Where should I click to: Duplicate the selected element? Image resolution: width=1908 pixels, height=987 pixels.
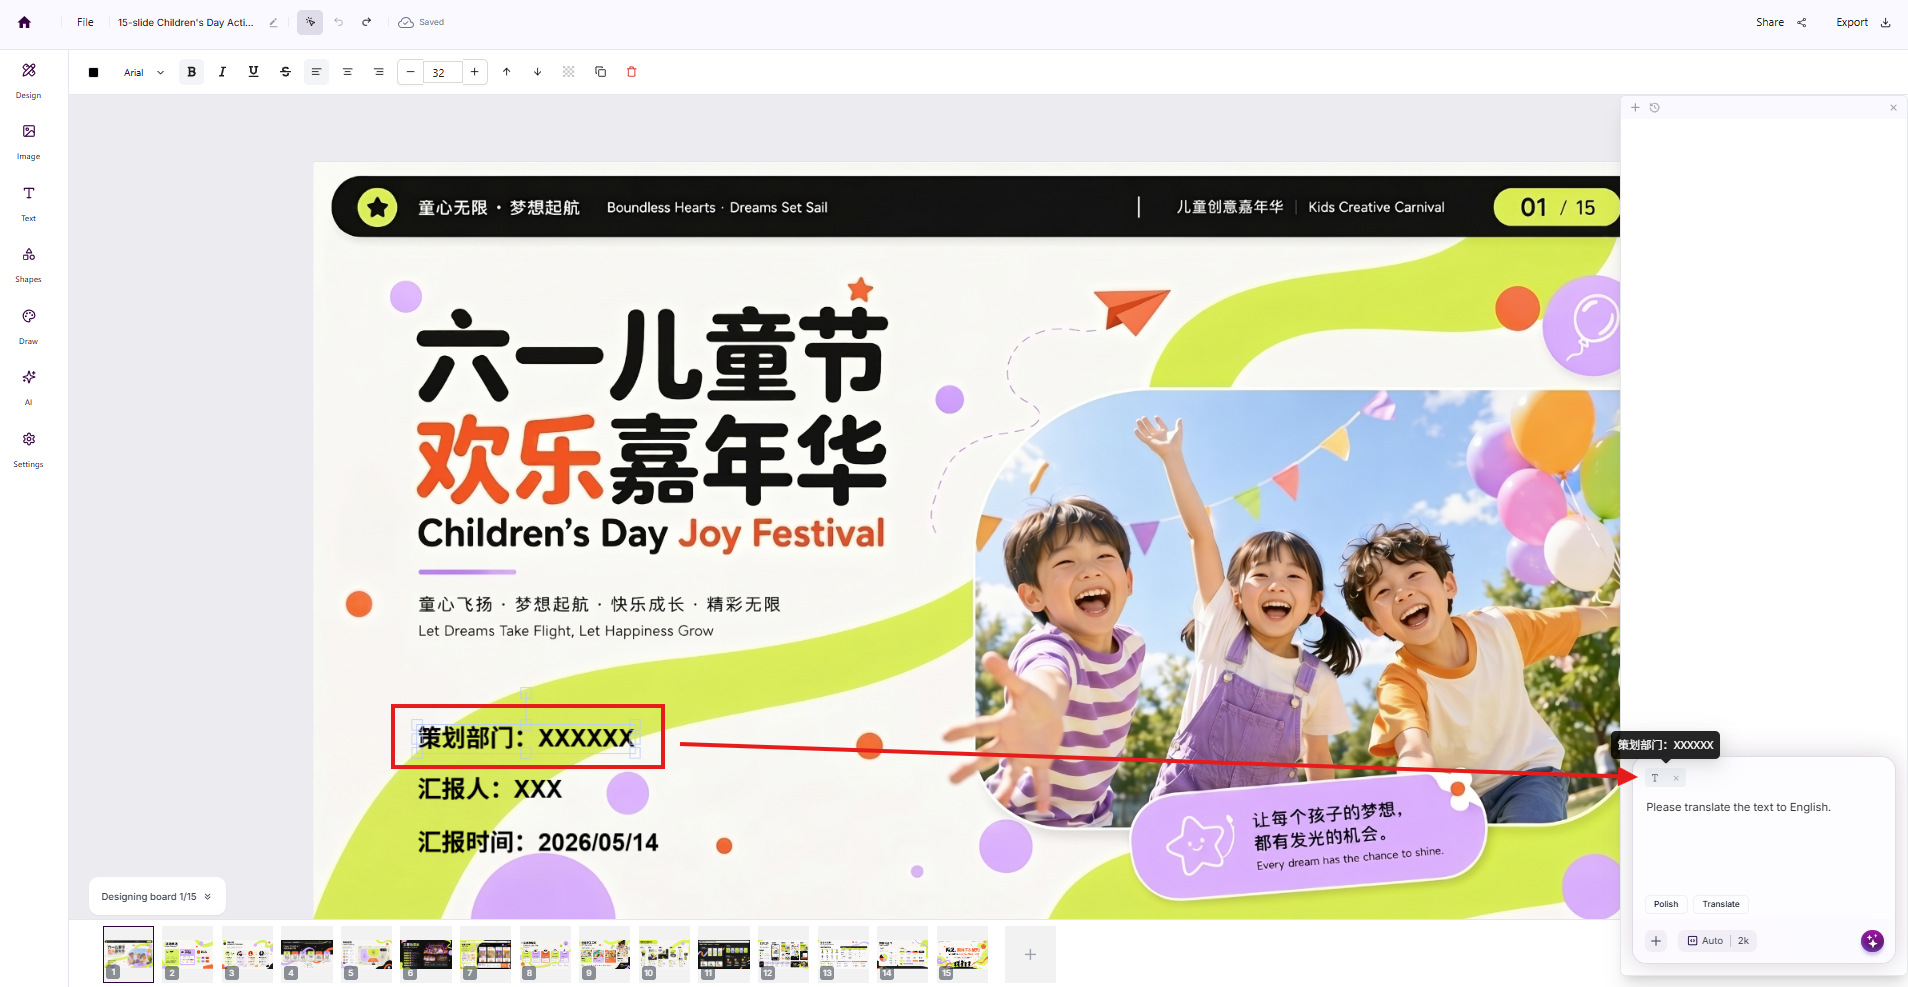[600, 72]
